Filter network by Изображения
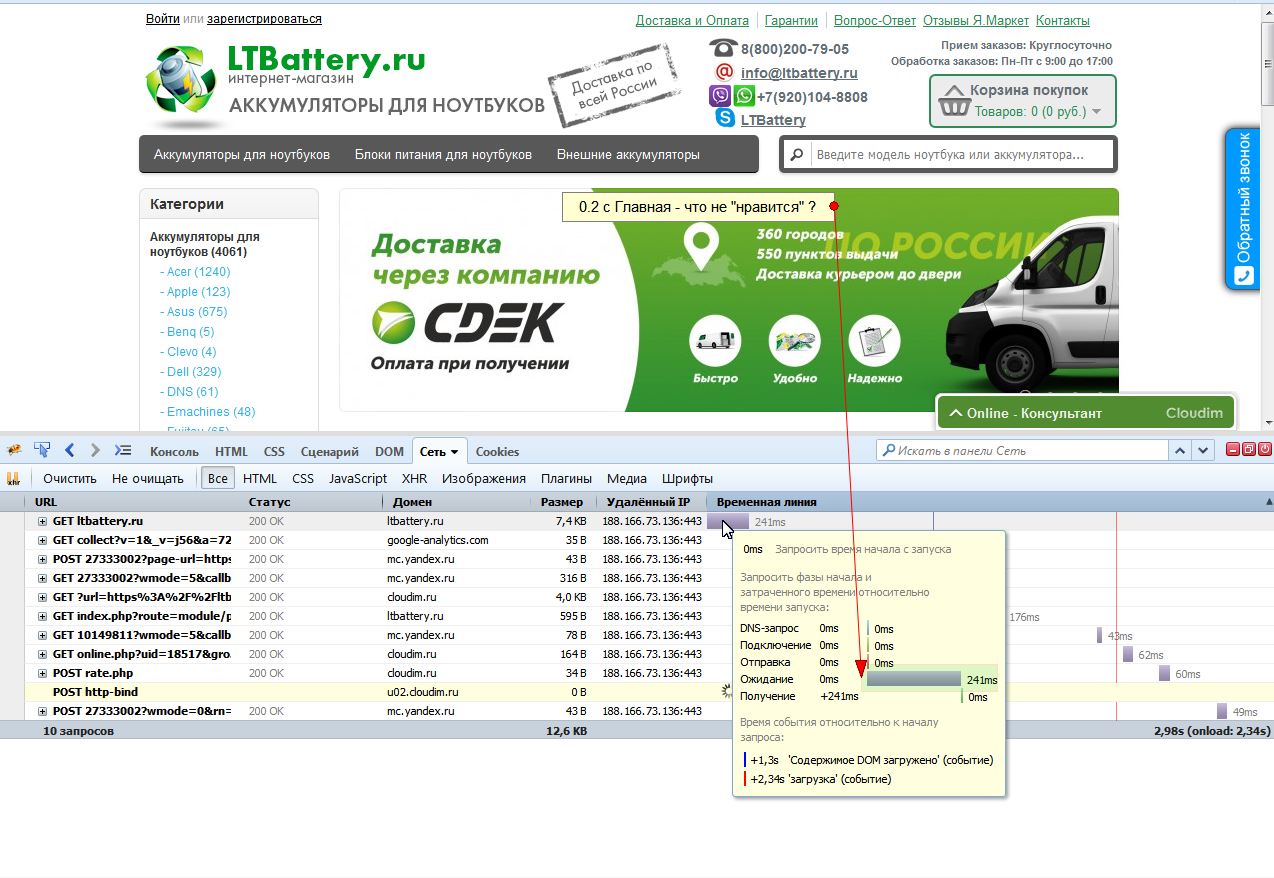The width and height of the screenshot is (1274, 878). point(484,478)
